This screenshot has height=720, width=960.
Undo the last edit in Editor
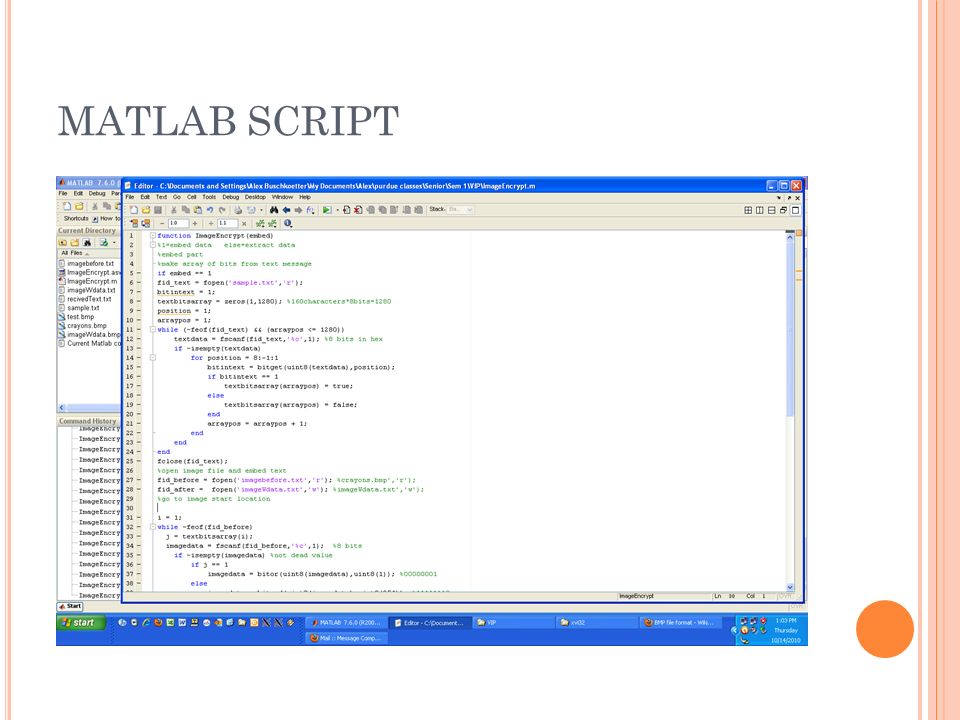(210, 210)
